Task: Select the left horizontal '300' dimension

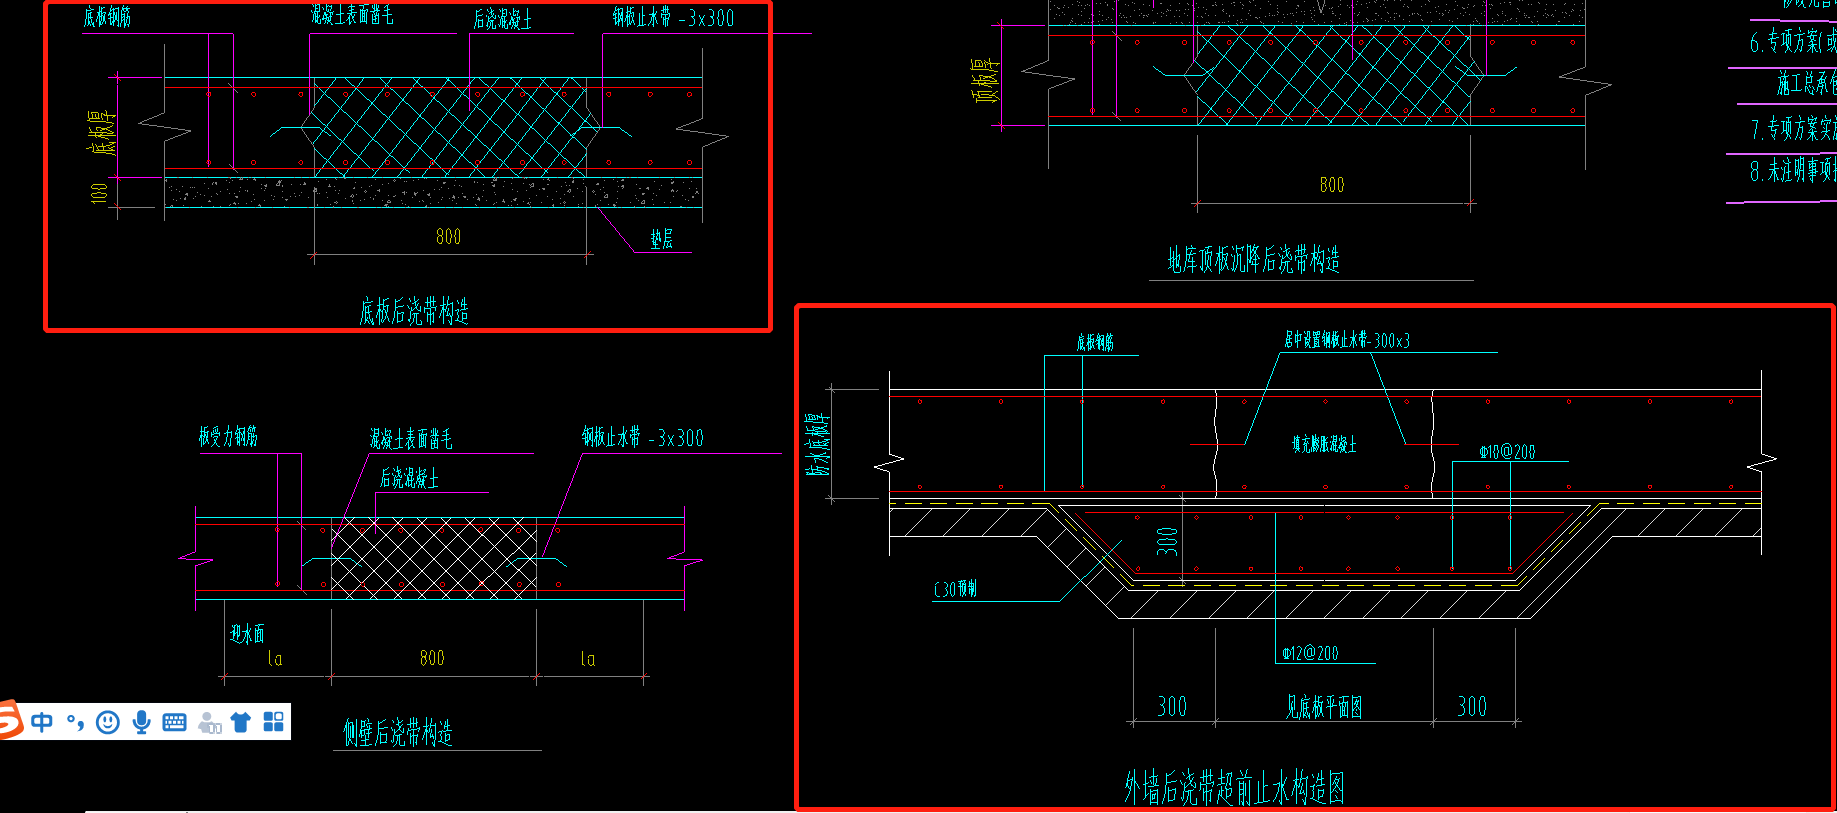Action: (1172, 707)
